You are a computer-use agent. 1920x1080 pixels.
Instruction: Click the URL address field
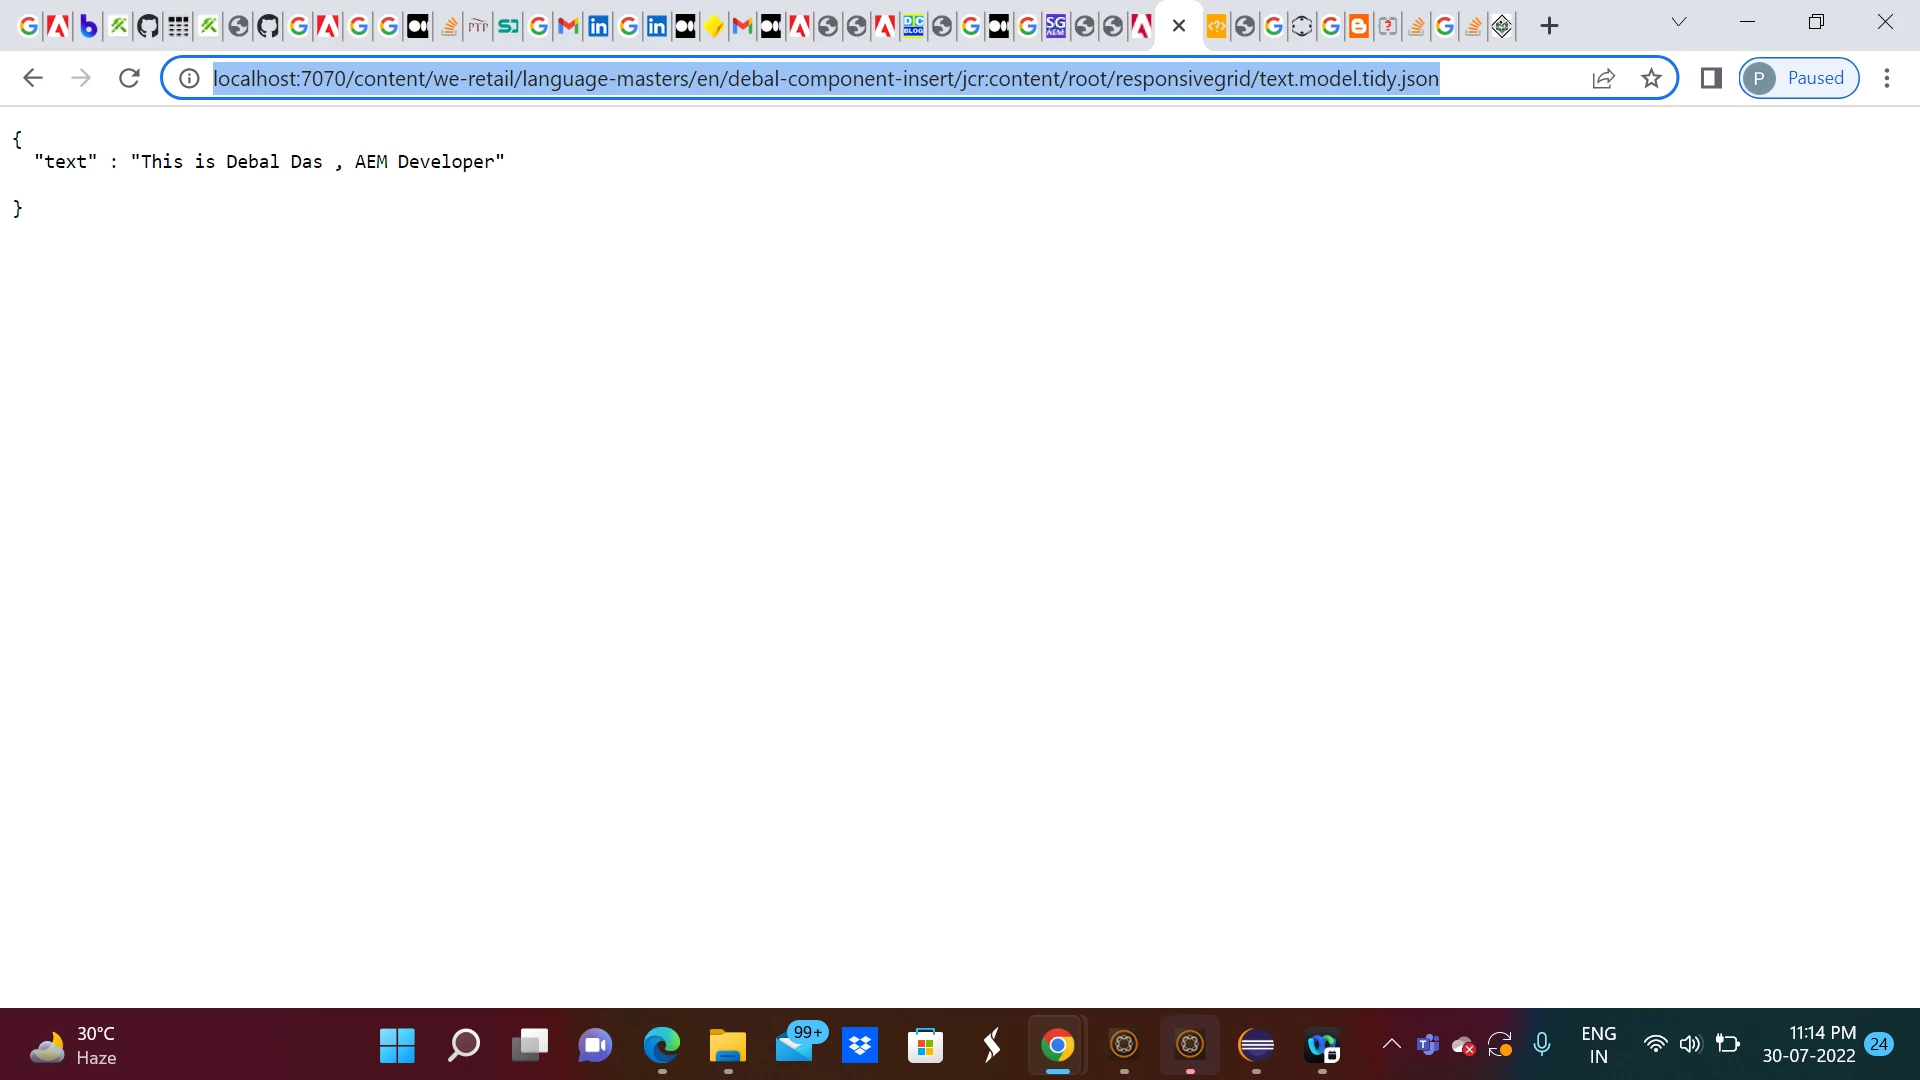(825, 78)
